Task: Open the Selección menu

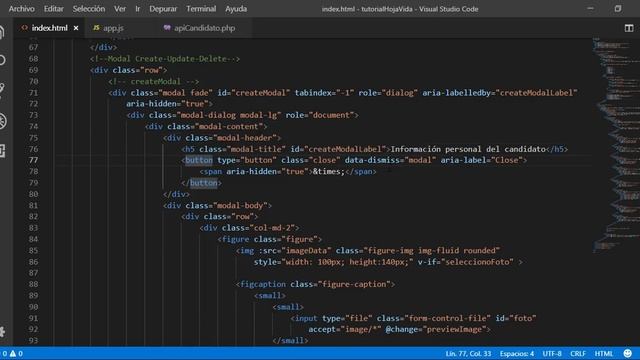Action: coord(89,9)
